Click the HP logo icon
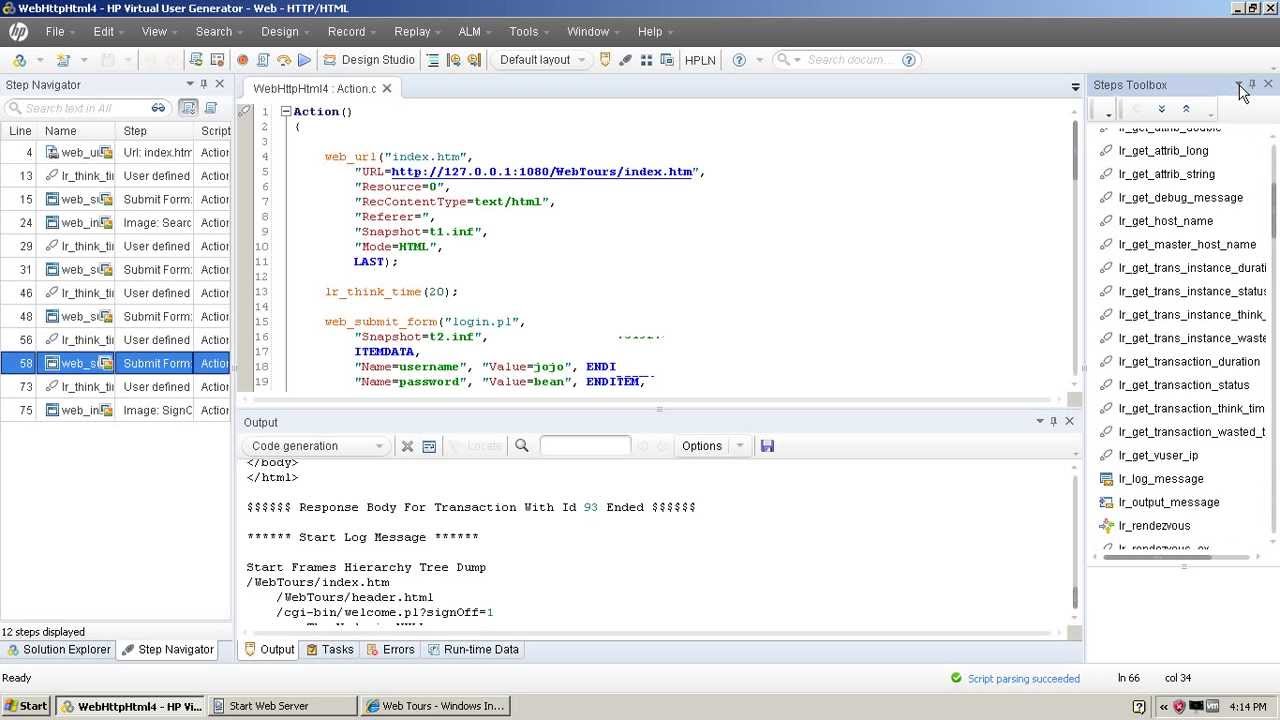1280x720 pixels. tap(18, 31)
